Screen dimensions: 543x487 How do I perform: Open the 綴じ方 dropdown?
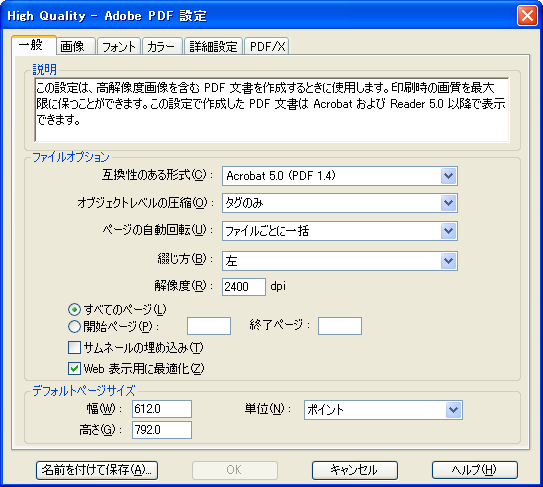340,261
